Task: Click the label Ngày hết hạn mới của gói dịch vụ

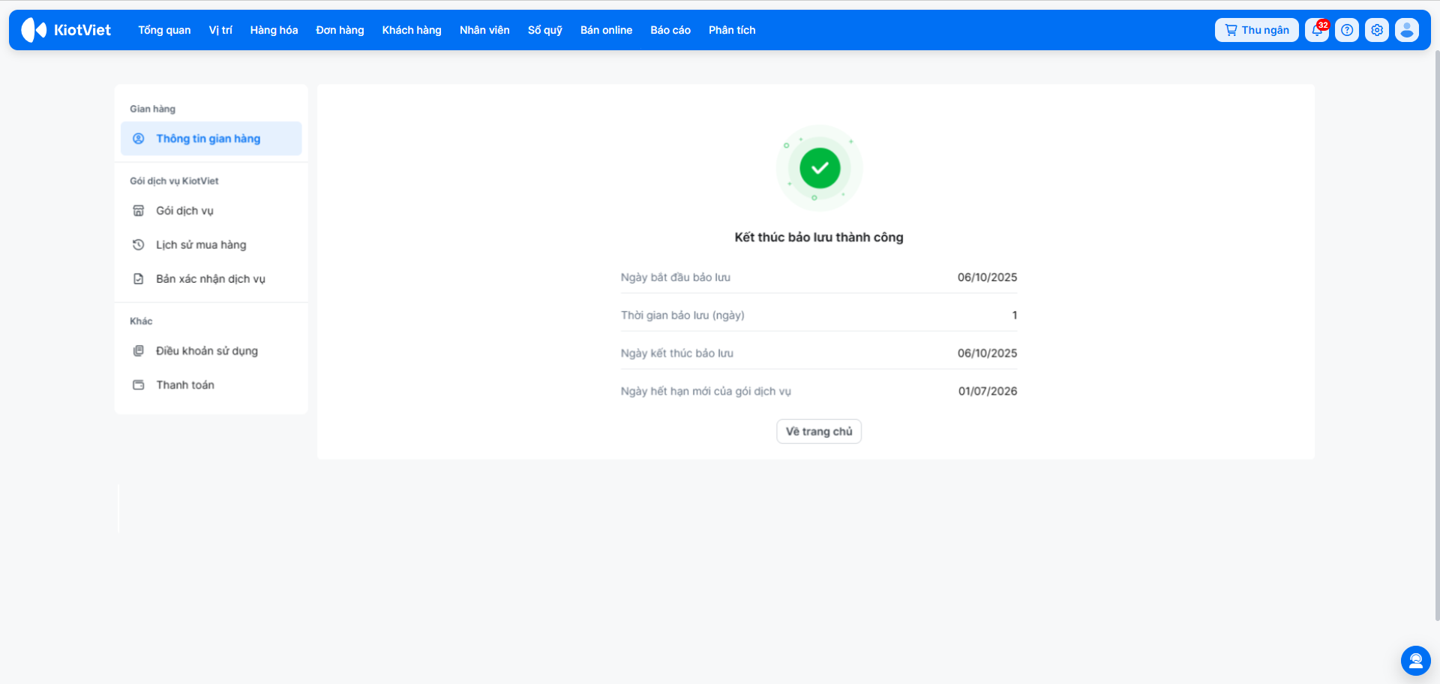Action: (706, 391)
